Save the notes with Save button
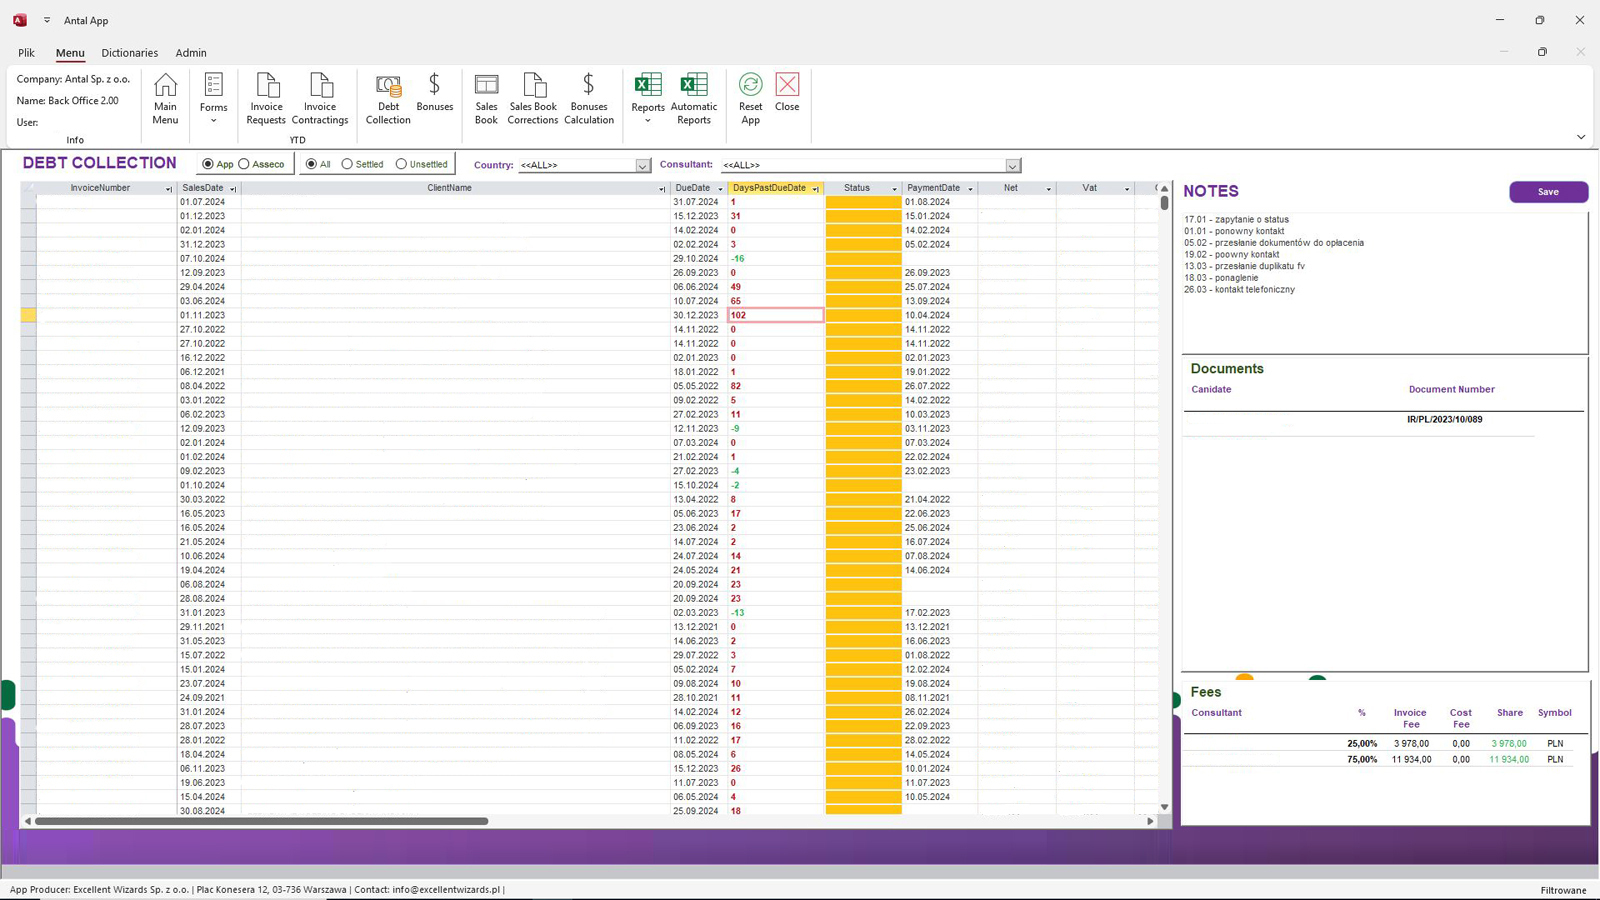The image size is (1600, 900). (1548, 192)
